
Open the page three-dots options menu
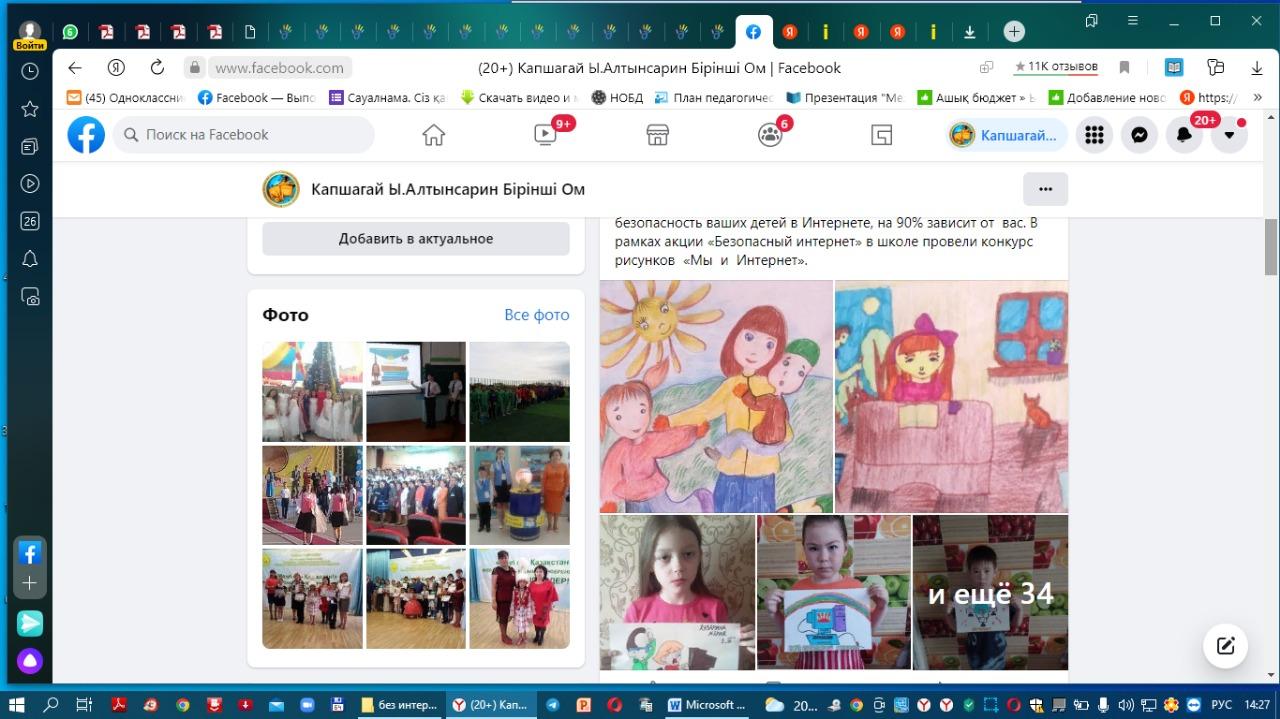pyautogui.click(x=1045, y=189)
